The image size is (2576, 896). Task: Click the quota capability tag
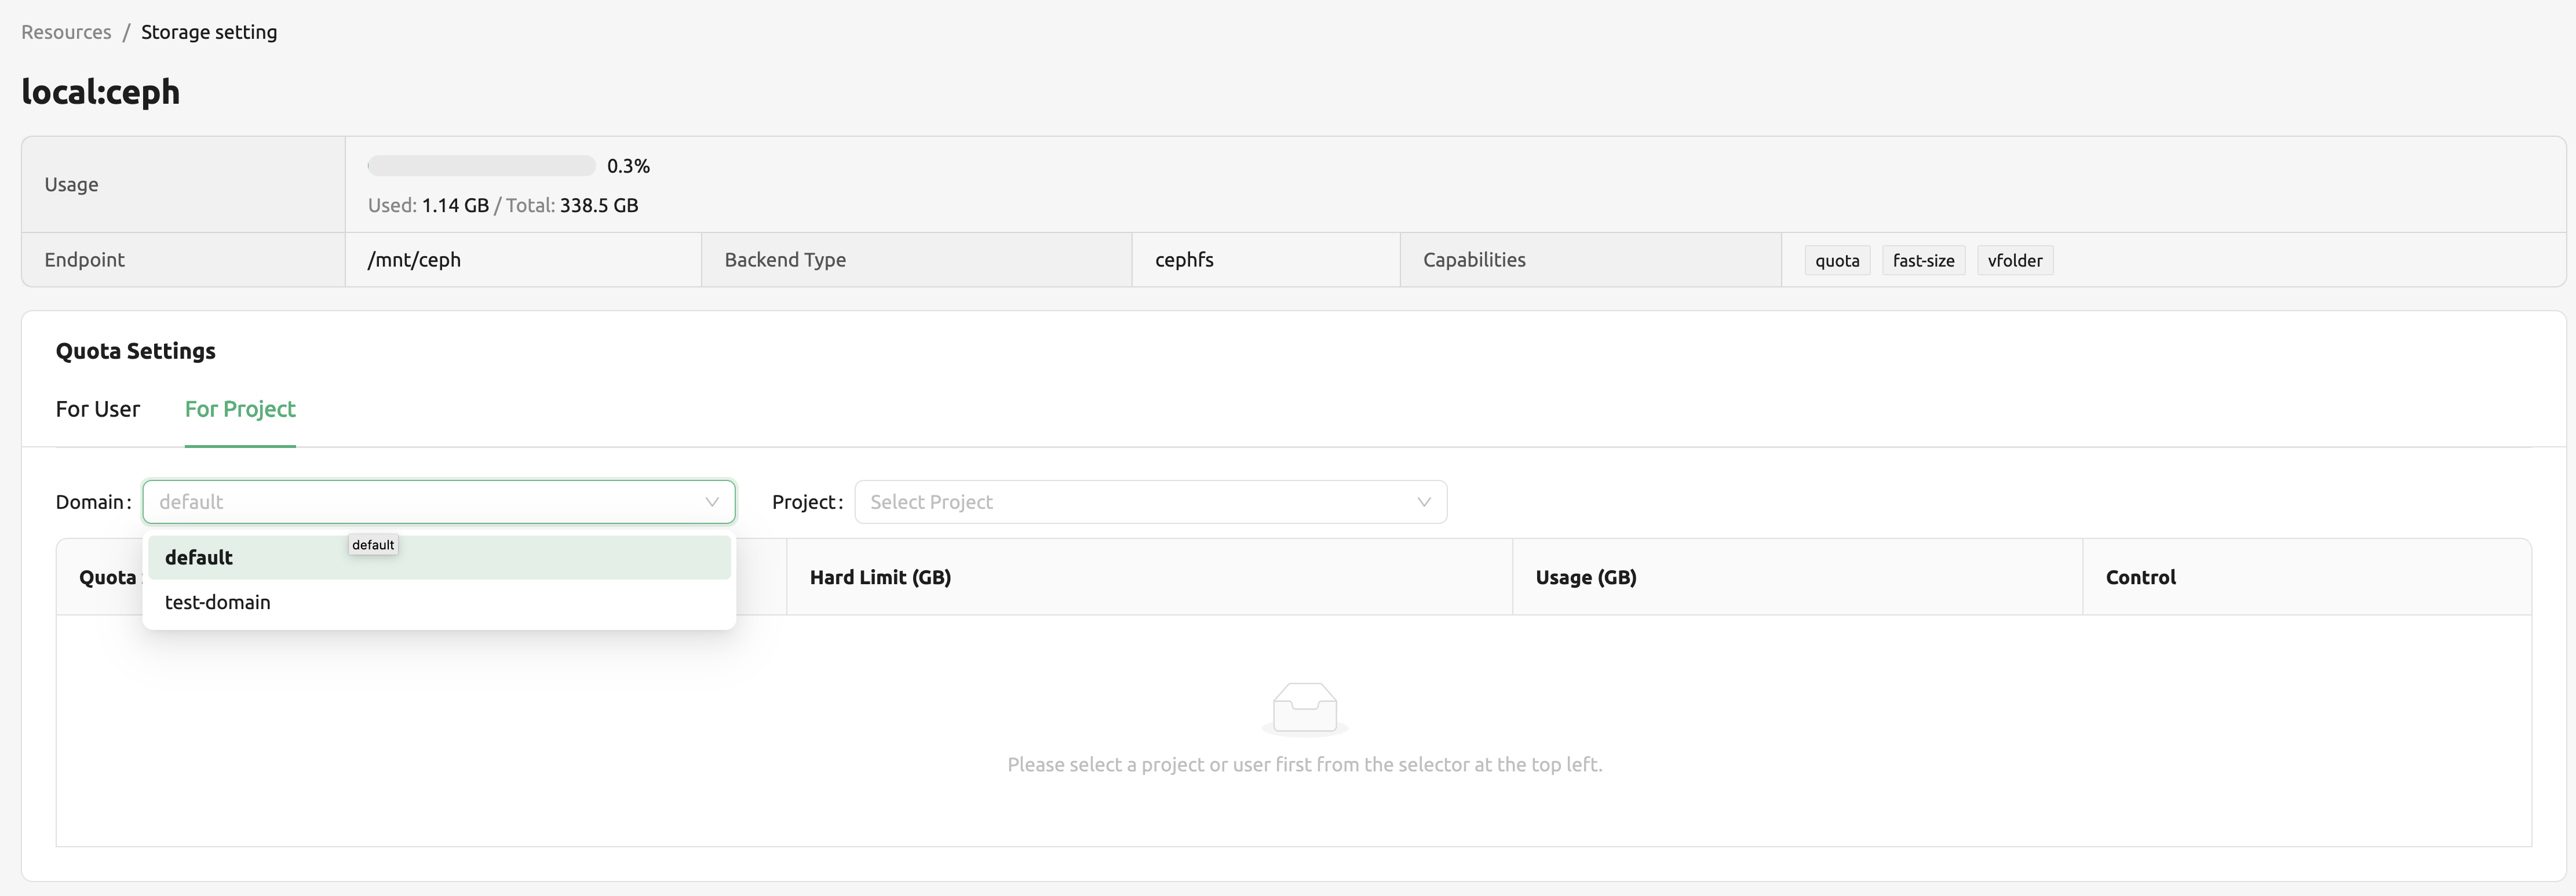(x=1837, y=260)
